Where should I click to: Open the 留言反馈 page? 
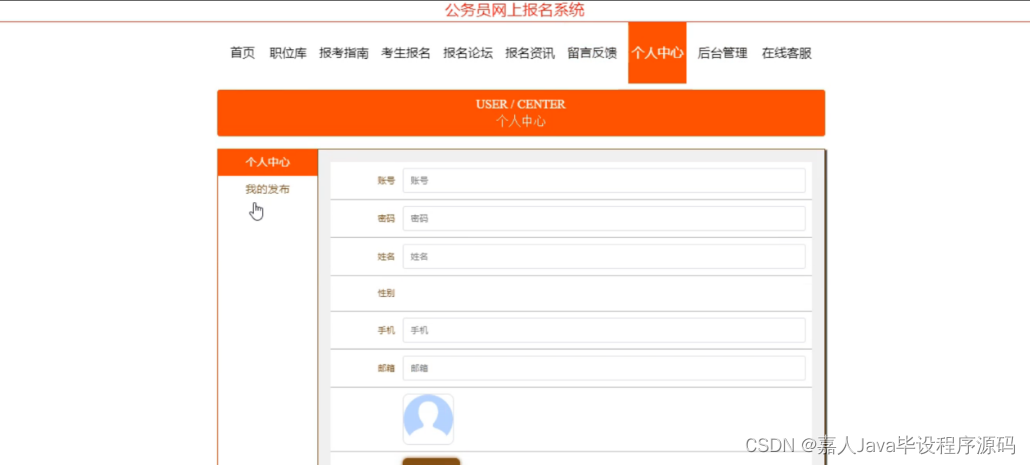(x=592, y=53)
